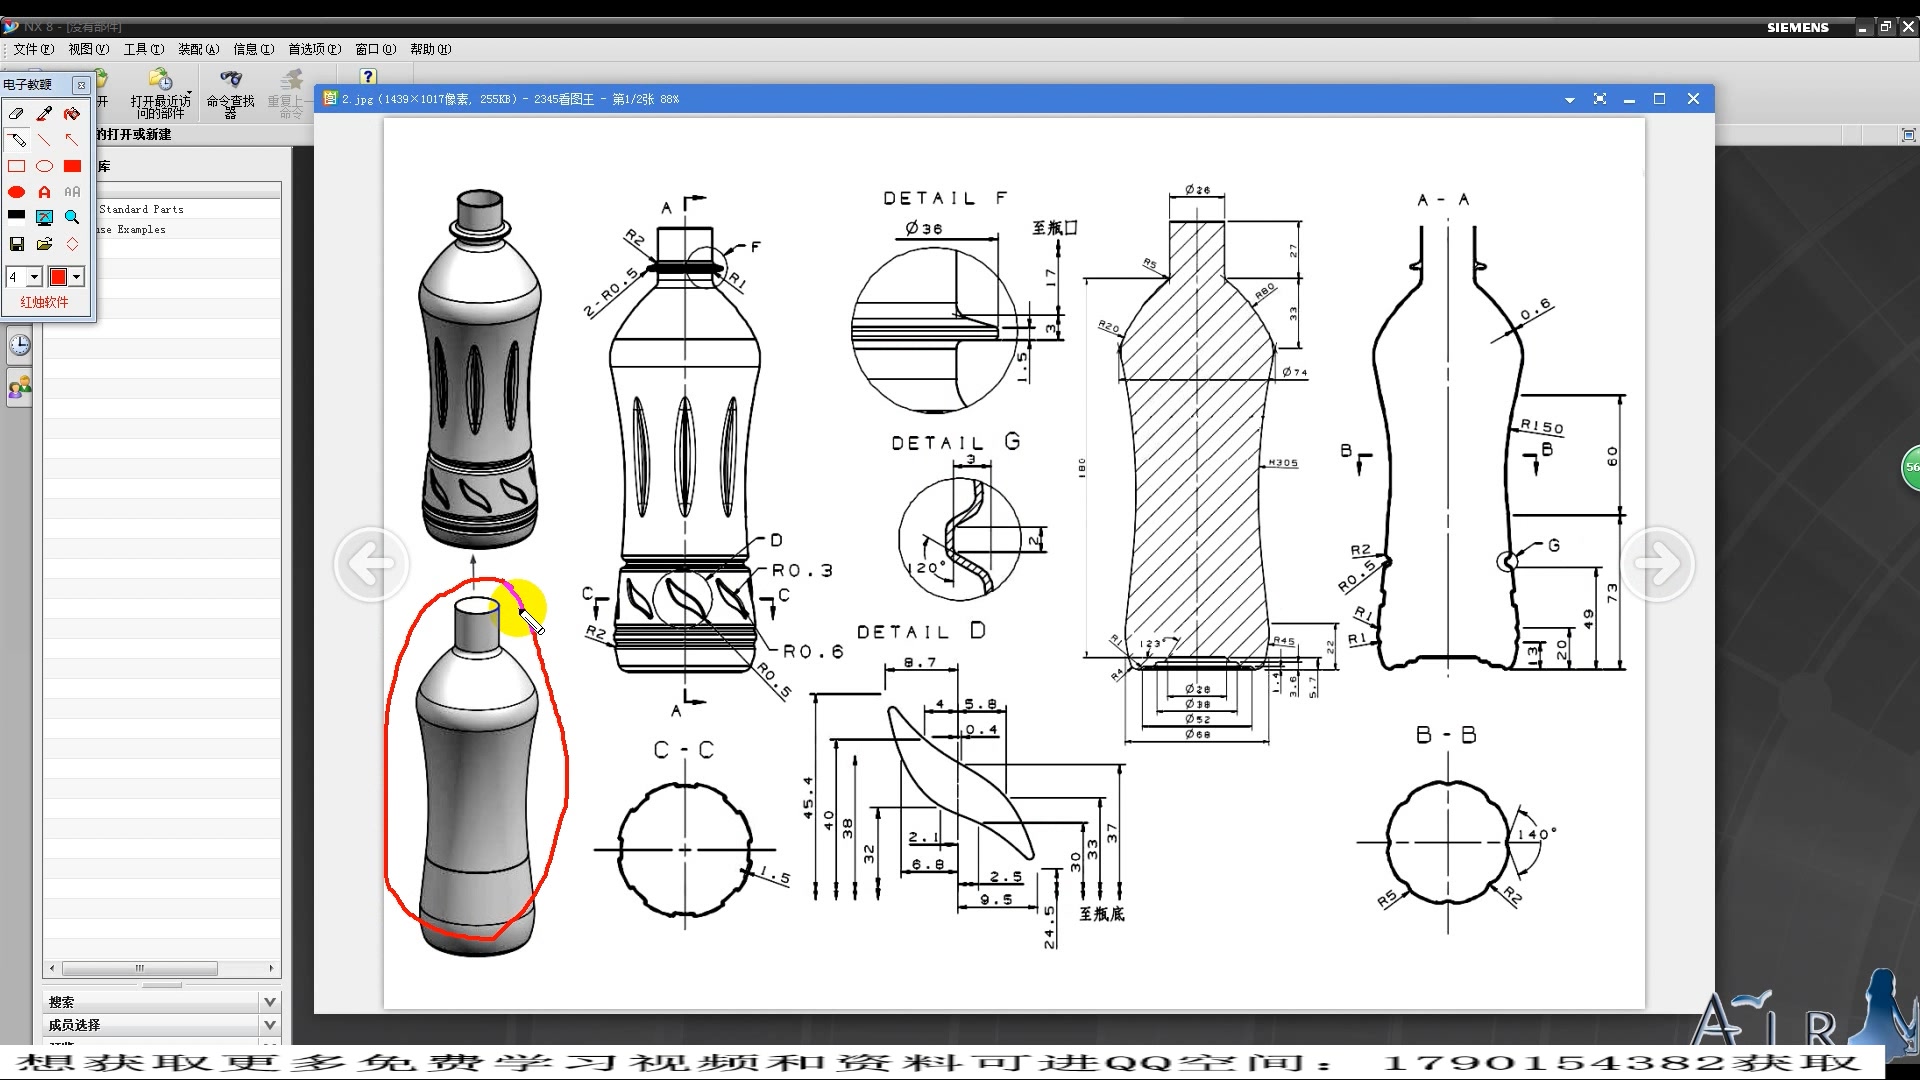Go to previous image with left arrow

click(x=372, y=564)
